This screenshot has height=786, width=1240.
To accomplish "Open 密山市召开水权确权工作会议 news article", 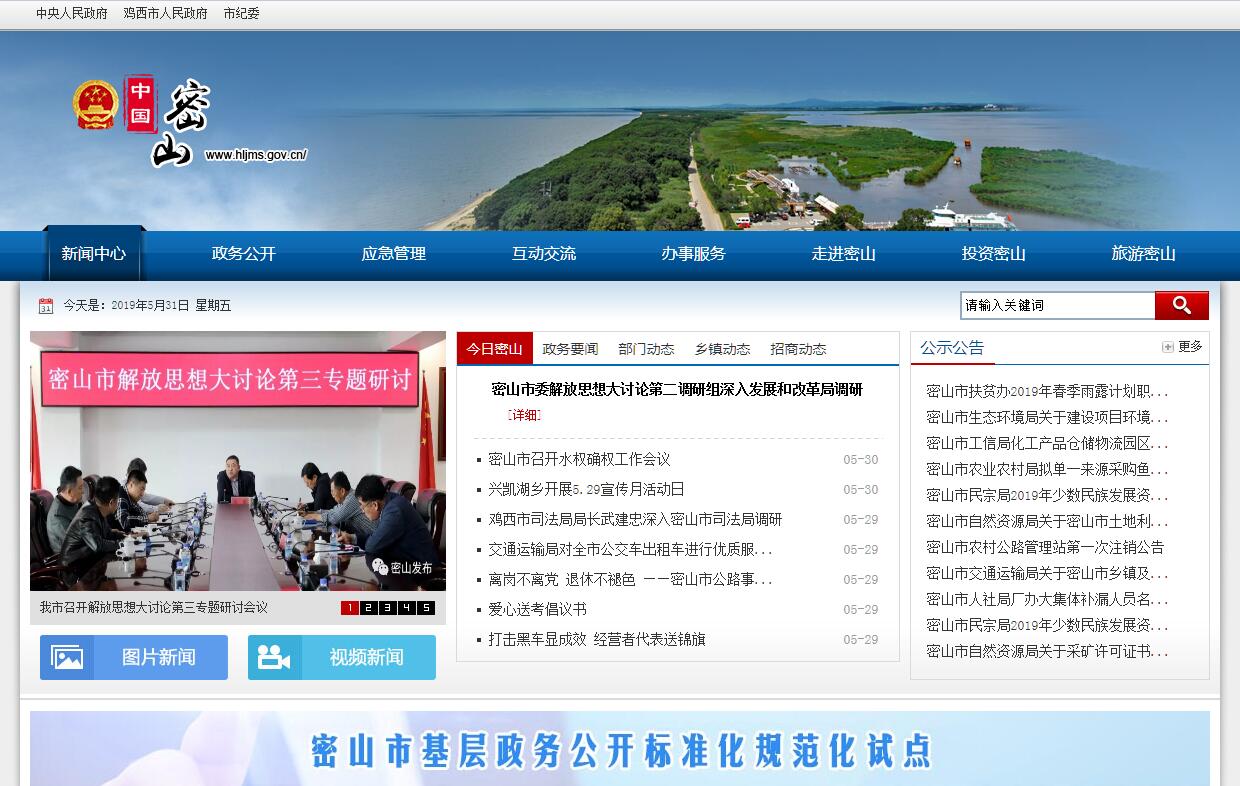I will pyautogui.click(x=579, y=459).
